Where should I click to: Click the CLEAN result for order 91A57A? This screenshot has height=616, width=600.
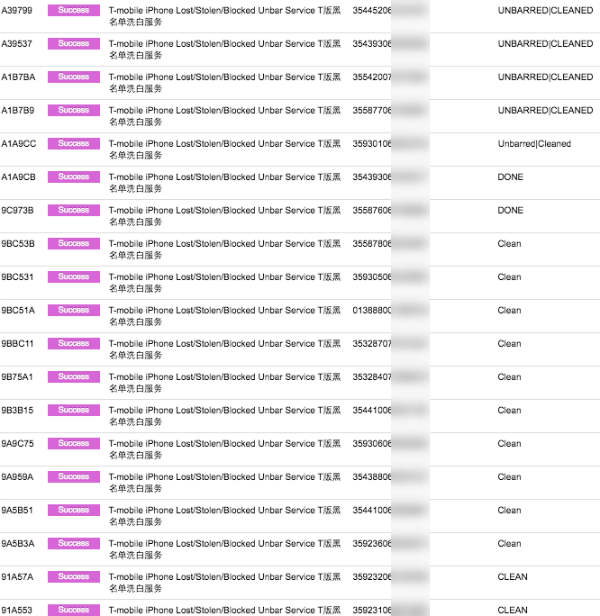(x=512, y=577)
